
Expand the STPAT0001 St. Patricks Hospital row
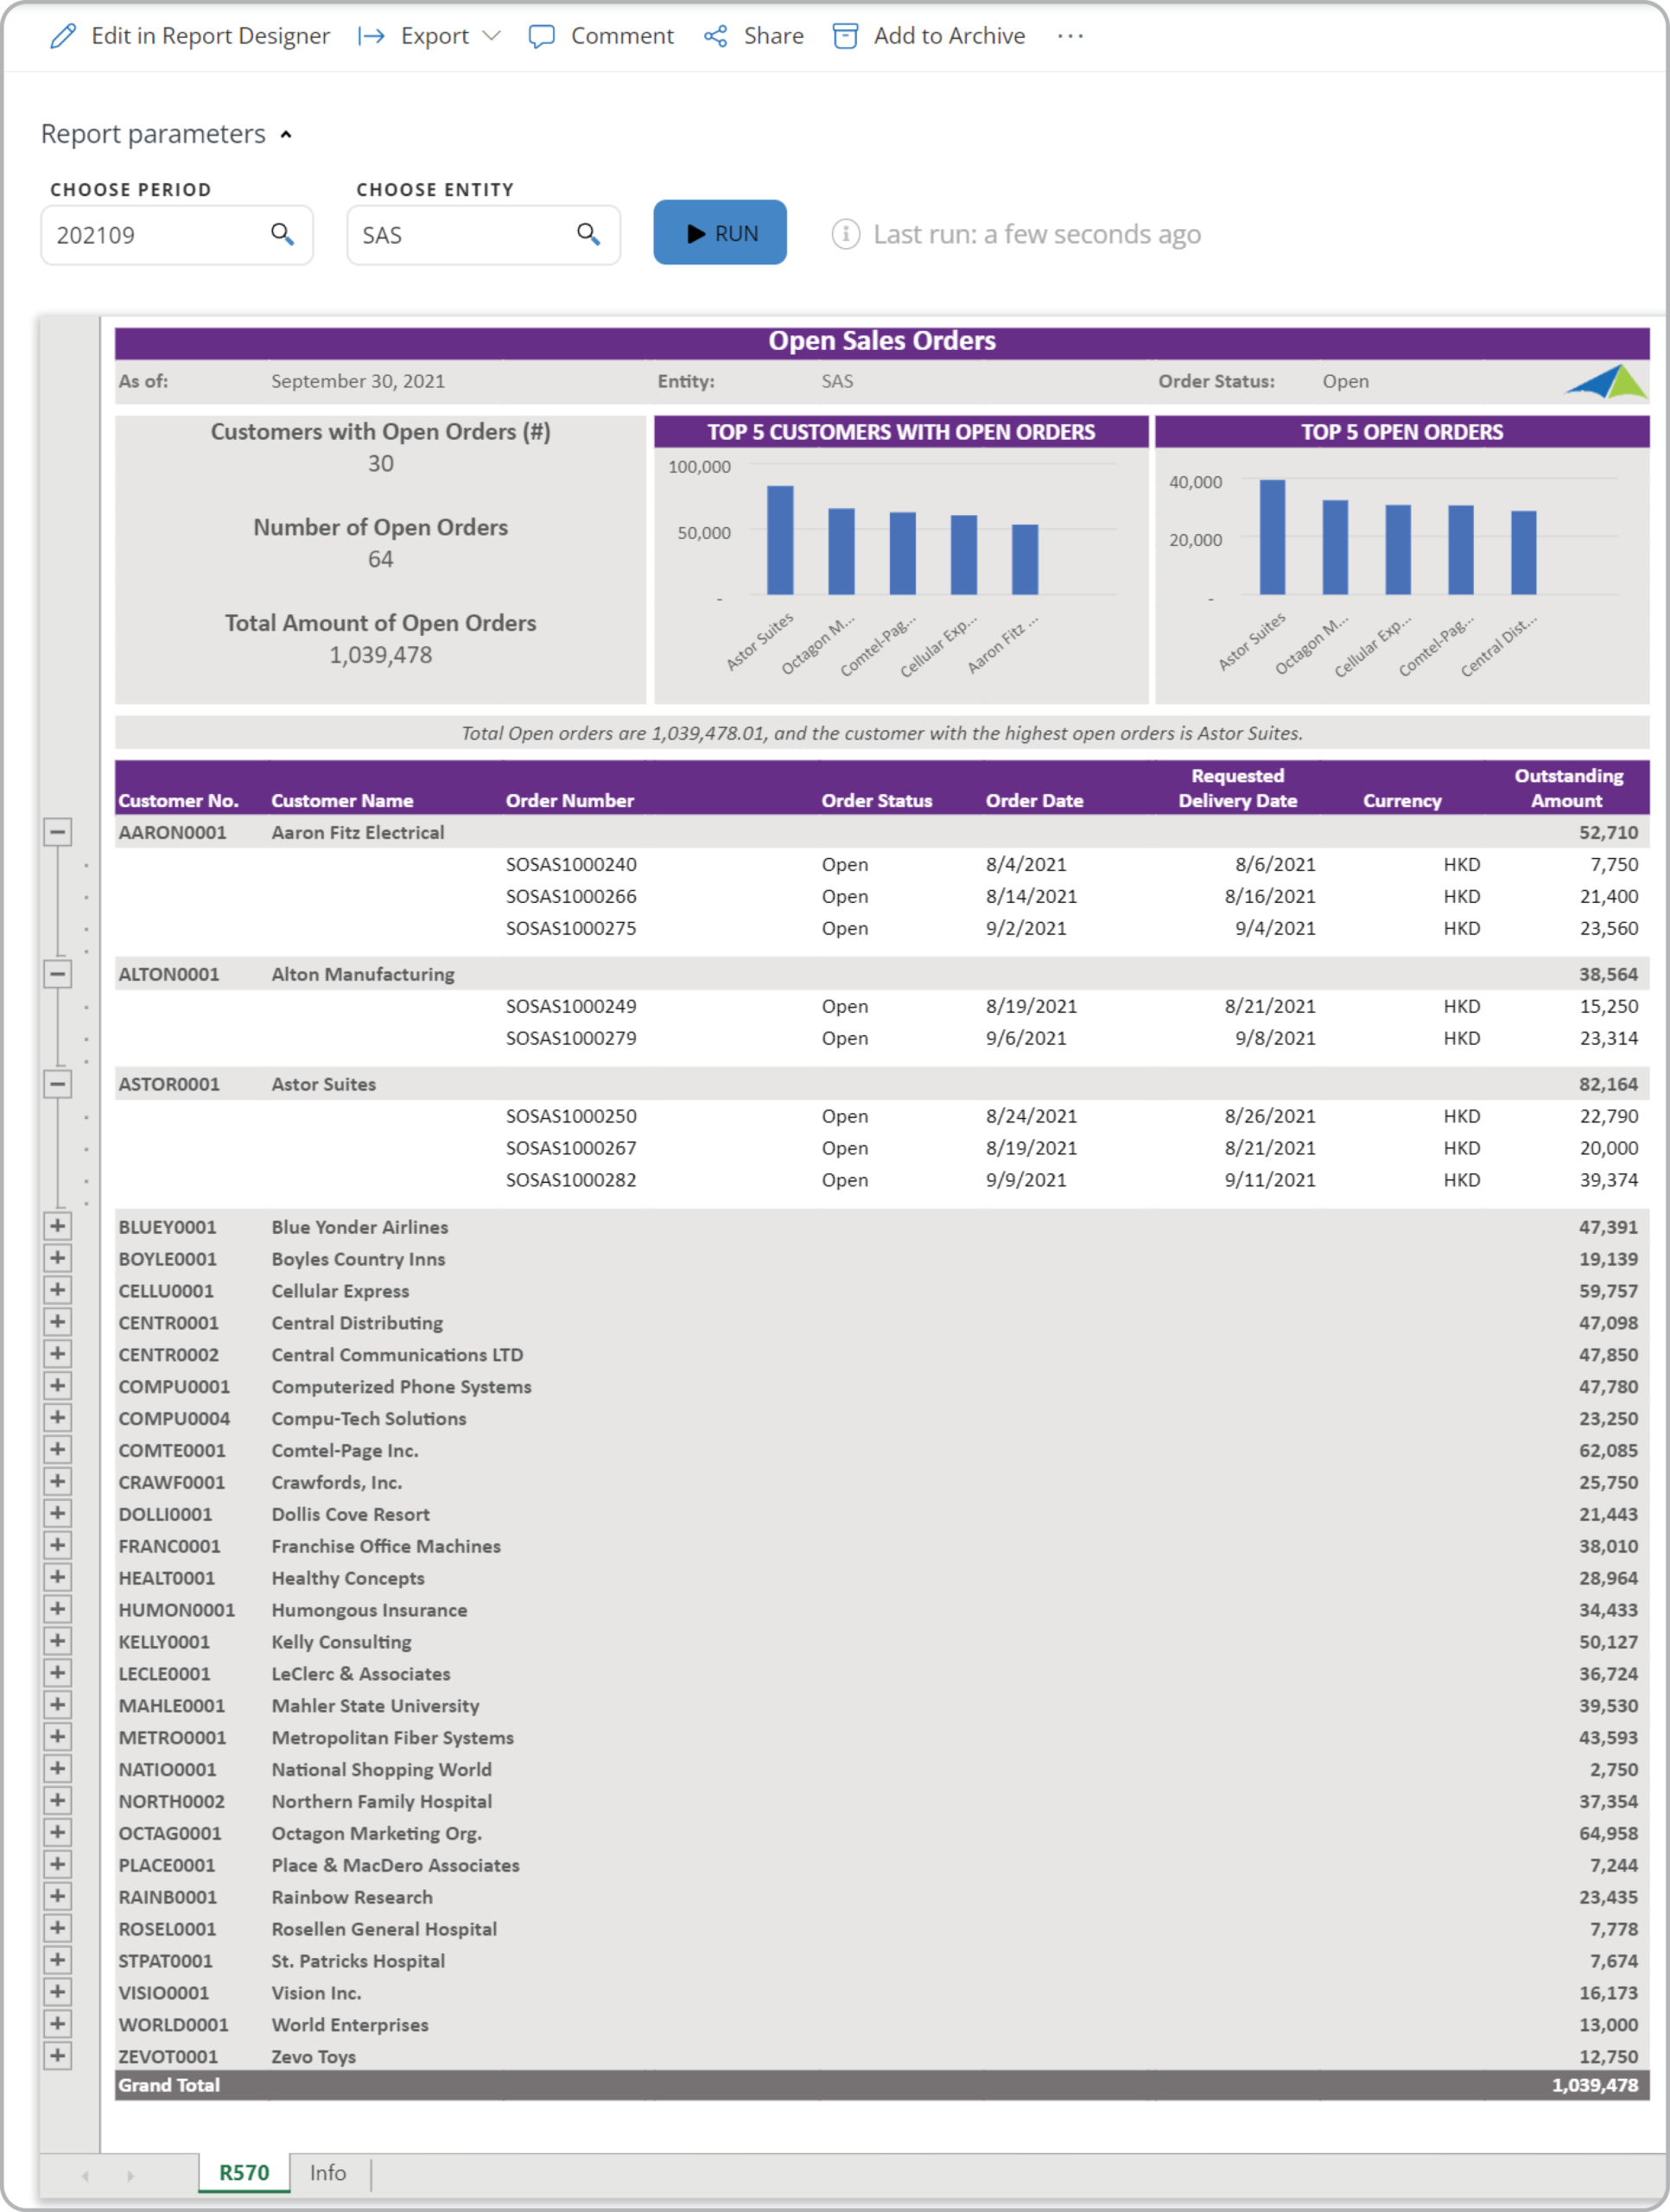coord(58,1961)
